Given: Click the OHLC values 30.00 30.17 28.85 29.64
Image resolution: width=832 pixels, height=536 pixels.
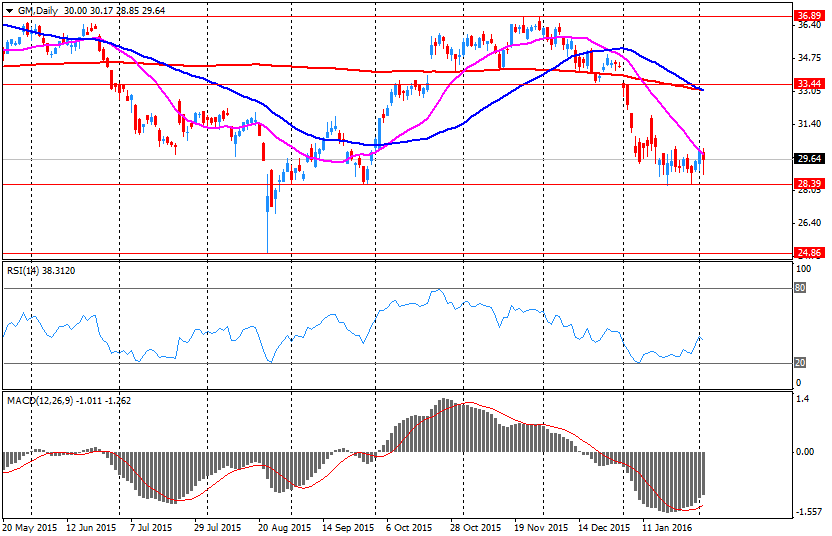Looking at the screenshot, I should click(114, 11).
